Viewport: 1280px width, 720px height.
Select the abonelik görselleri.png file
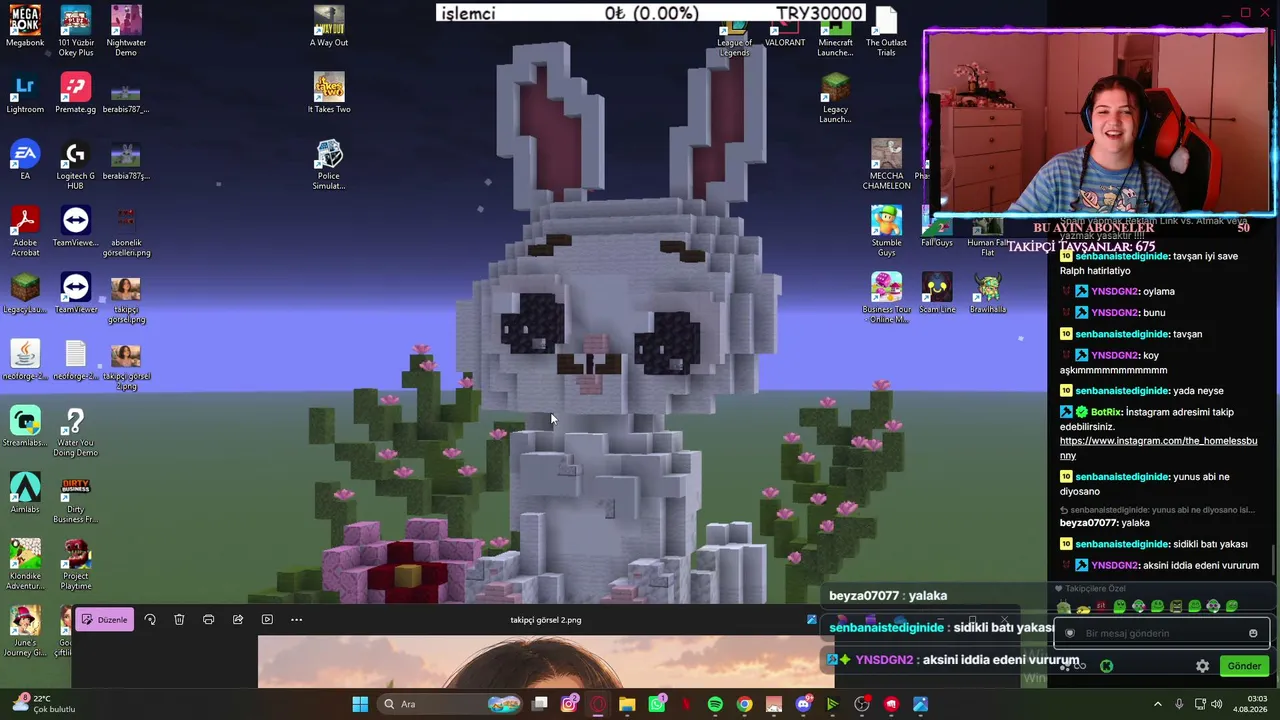click(125, 232)
